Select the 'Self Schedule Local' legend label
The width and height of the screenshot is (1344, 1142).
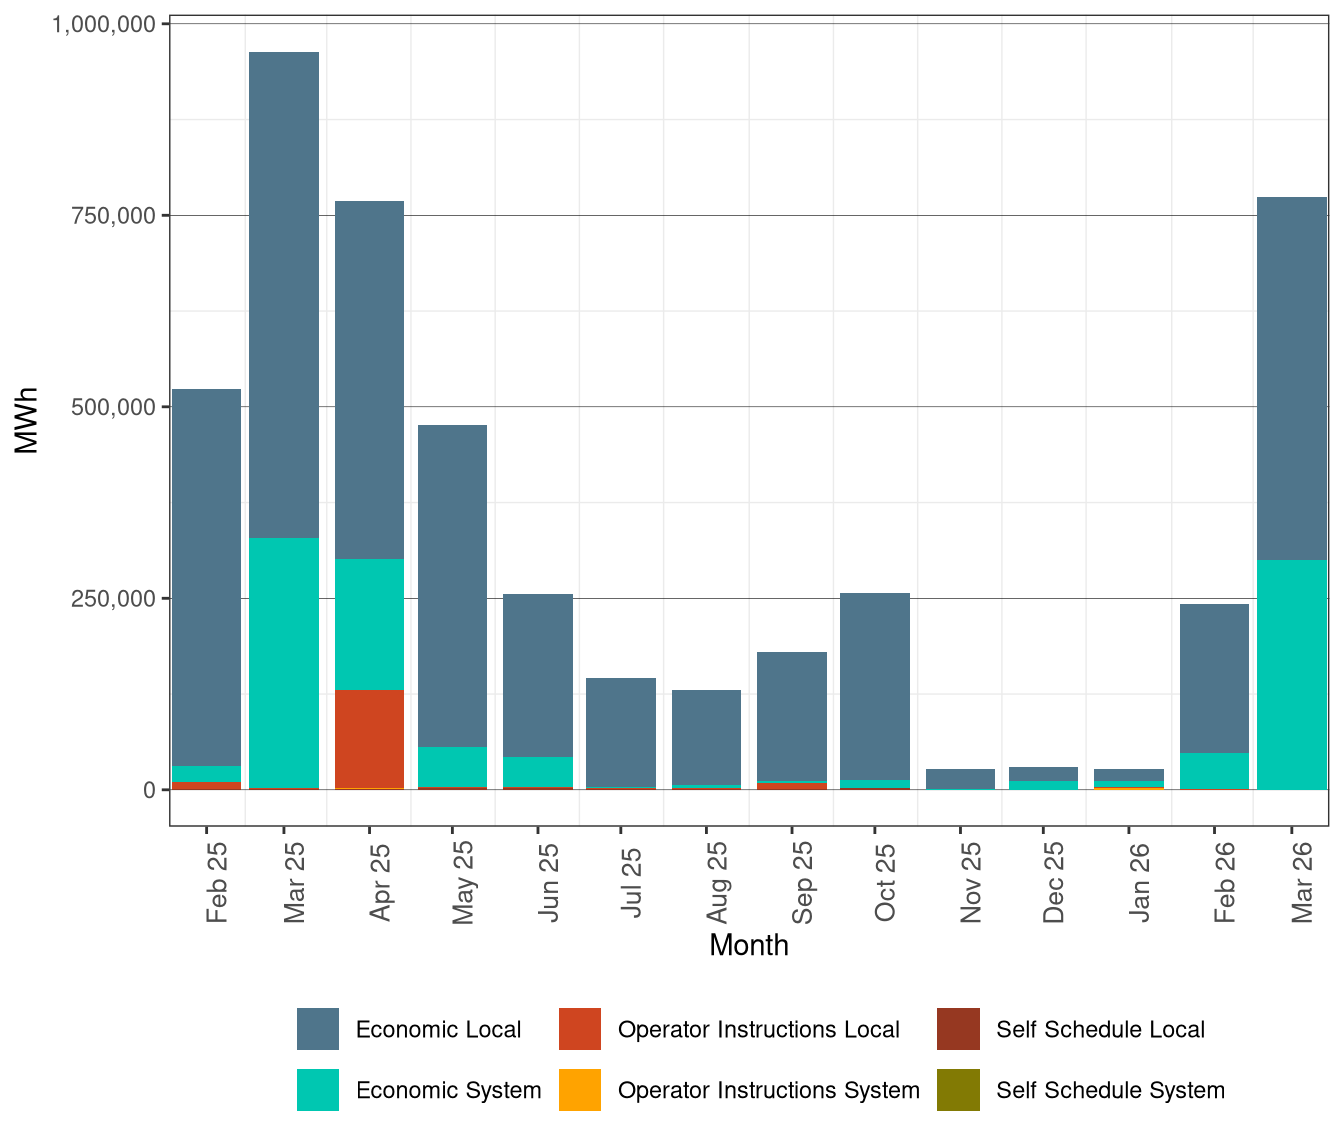(x=1100, y=1030)
